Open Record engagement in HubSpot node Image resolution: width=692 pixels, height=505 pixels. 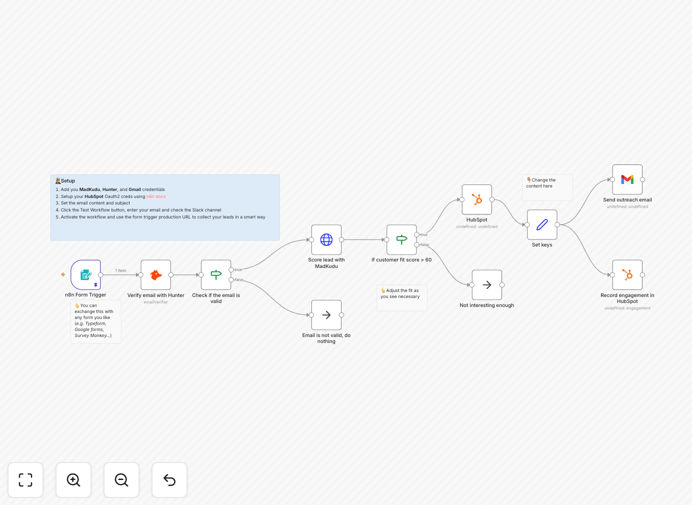pos(627,275)
